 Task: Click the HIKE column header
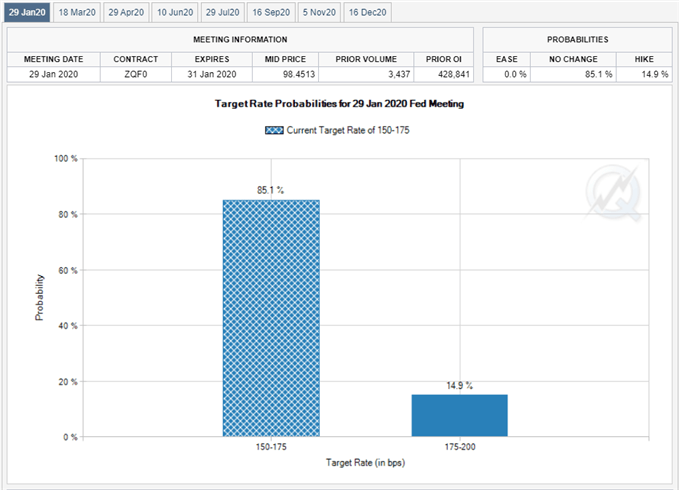click(x=644, y=59)
